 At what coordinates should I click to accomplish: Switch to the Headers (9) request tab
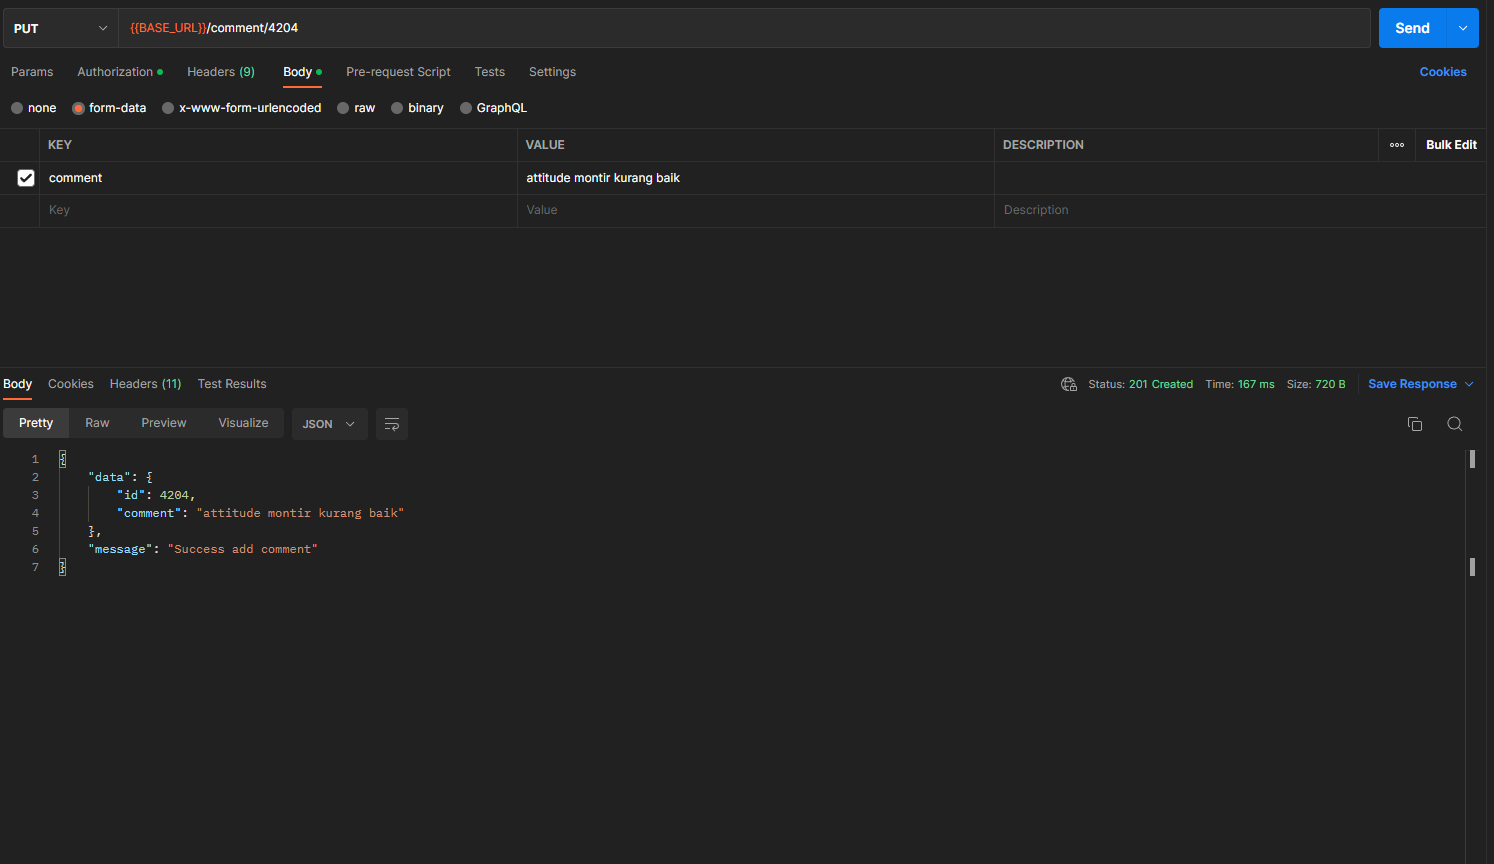(x=220, y=71)
